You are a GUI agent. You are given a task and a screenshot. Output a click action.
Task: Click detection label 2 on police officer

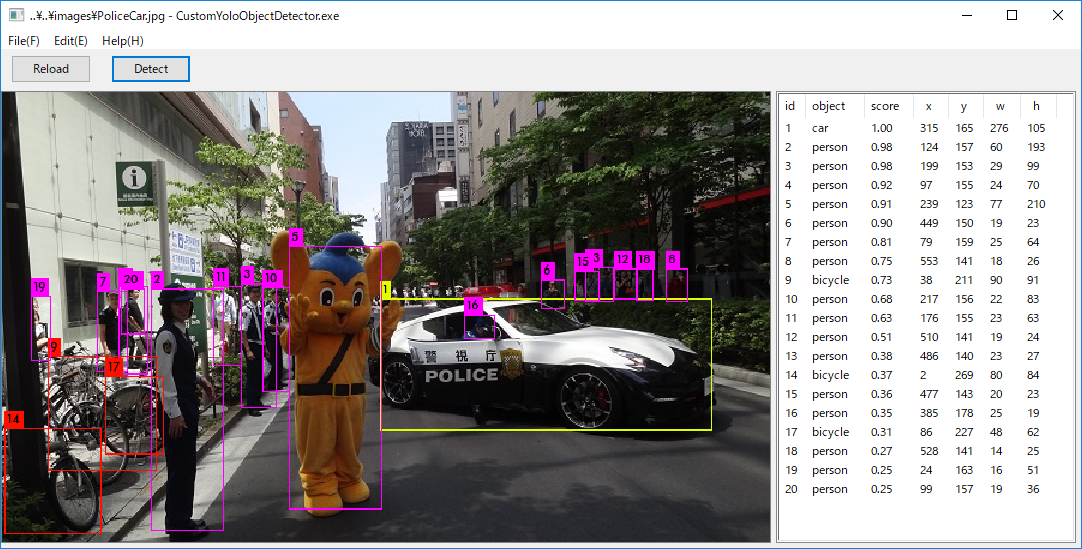[x=157, y=279]
